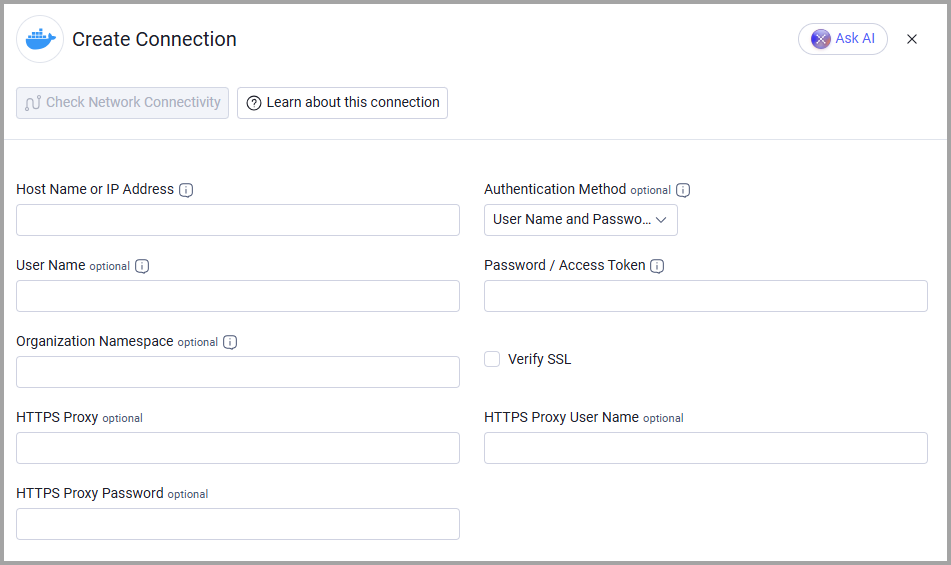Focus the Password / Access Token field
This screenshot has width=951, height=565.
coord(706,296)
